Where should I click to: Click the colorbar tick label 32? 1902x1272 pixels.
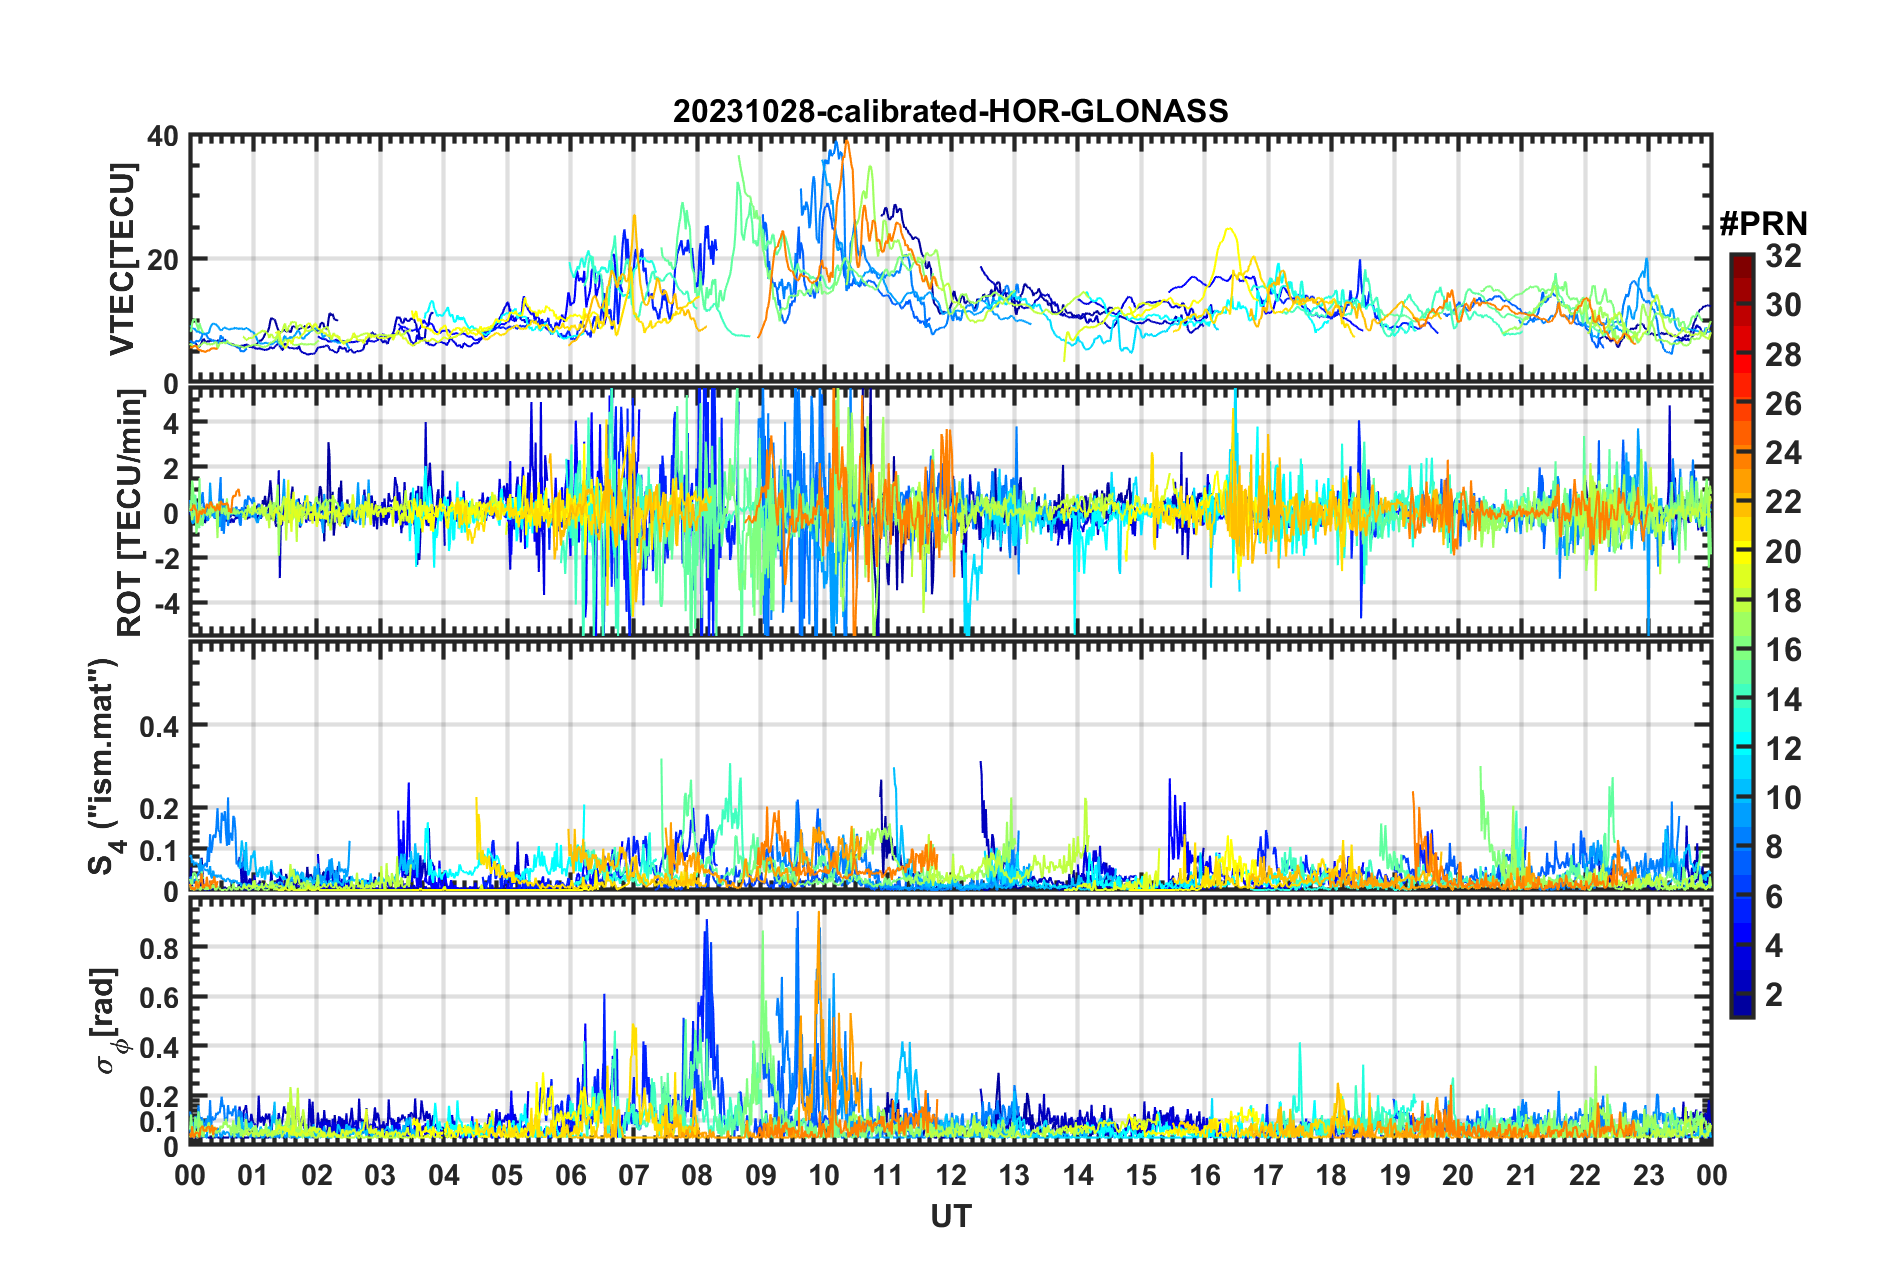tap(1783, 256)
